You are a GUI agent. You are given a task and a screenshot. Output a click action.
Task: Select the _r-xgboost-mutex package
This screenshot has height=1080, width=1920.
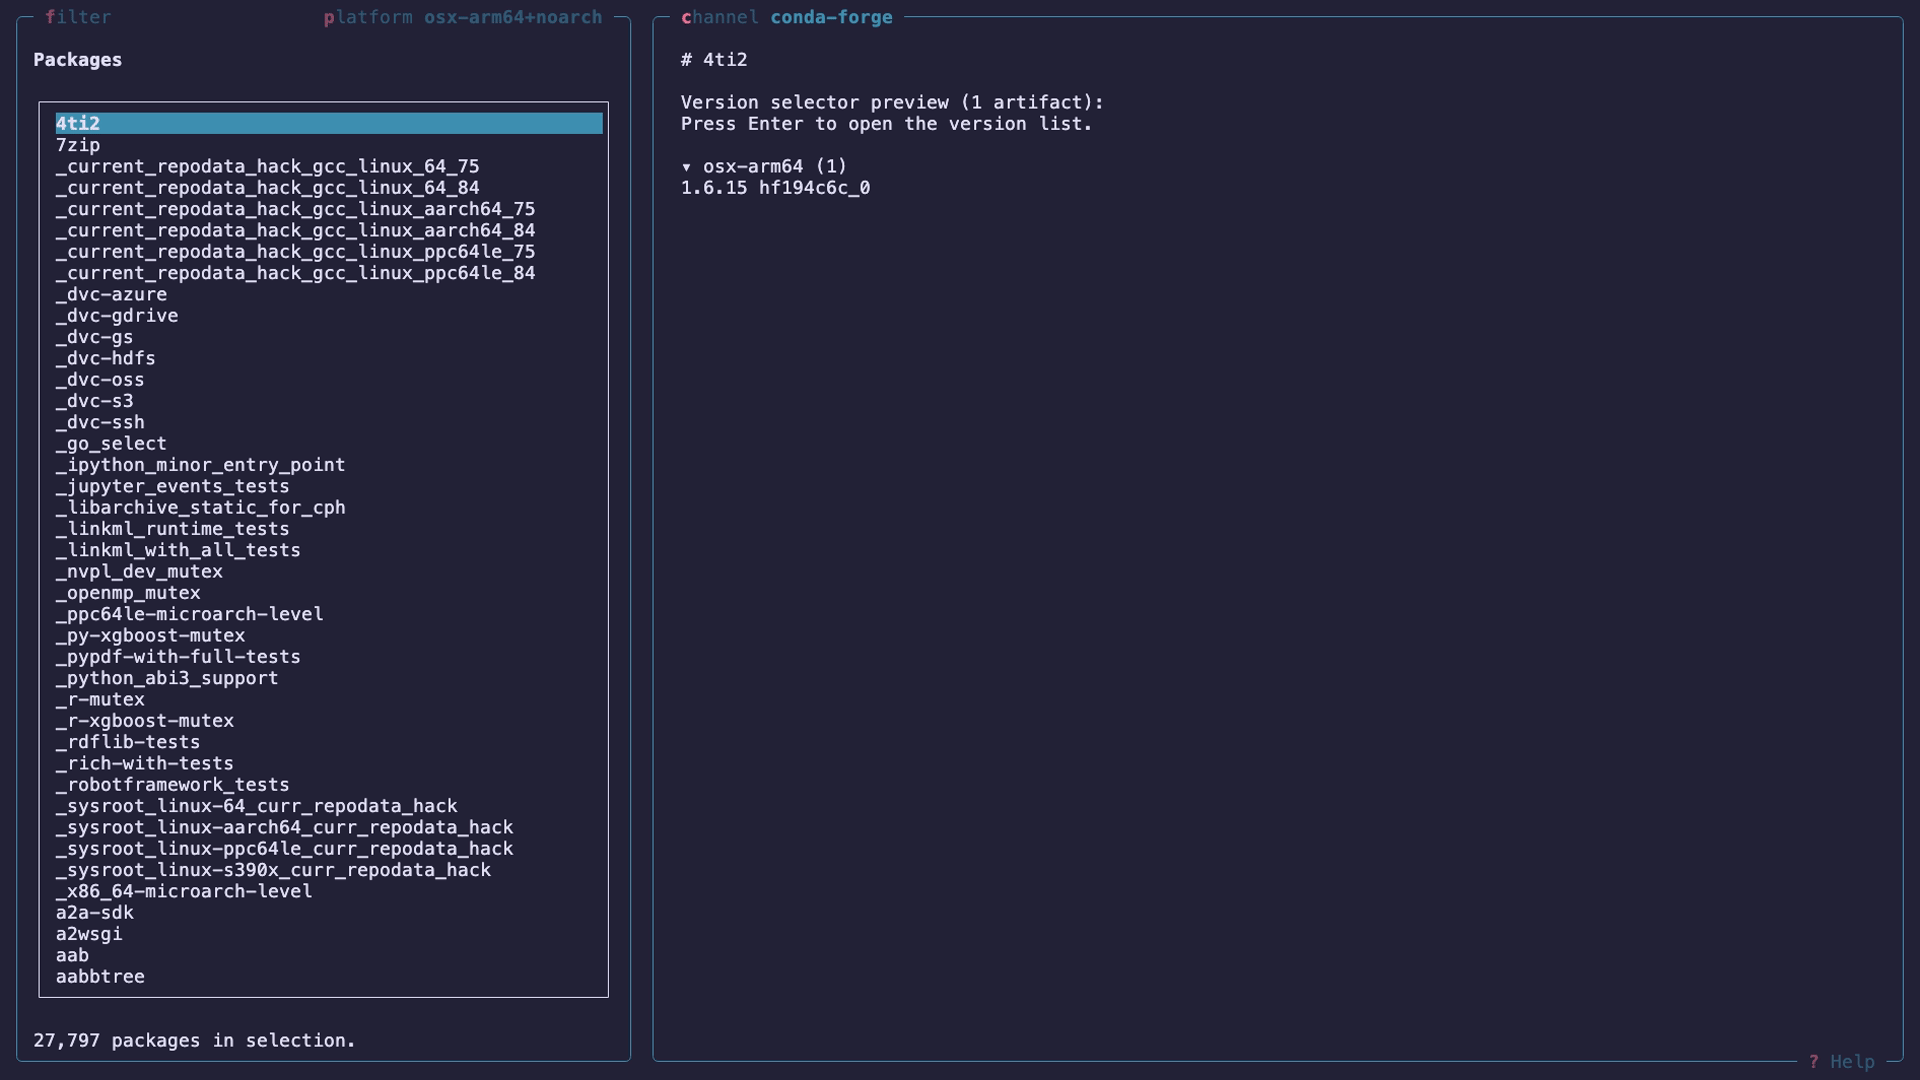pos(144,720)
